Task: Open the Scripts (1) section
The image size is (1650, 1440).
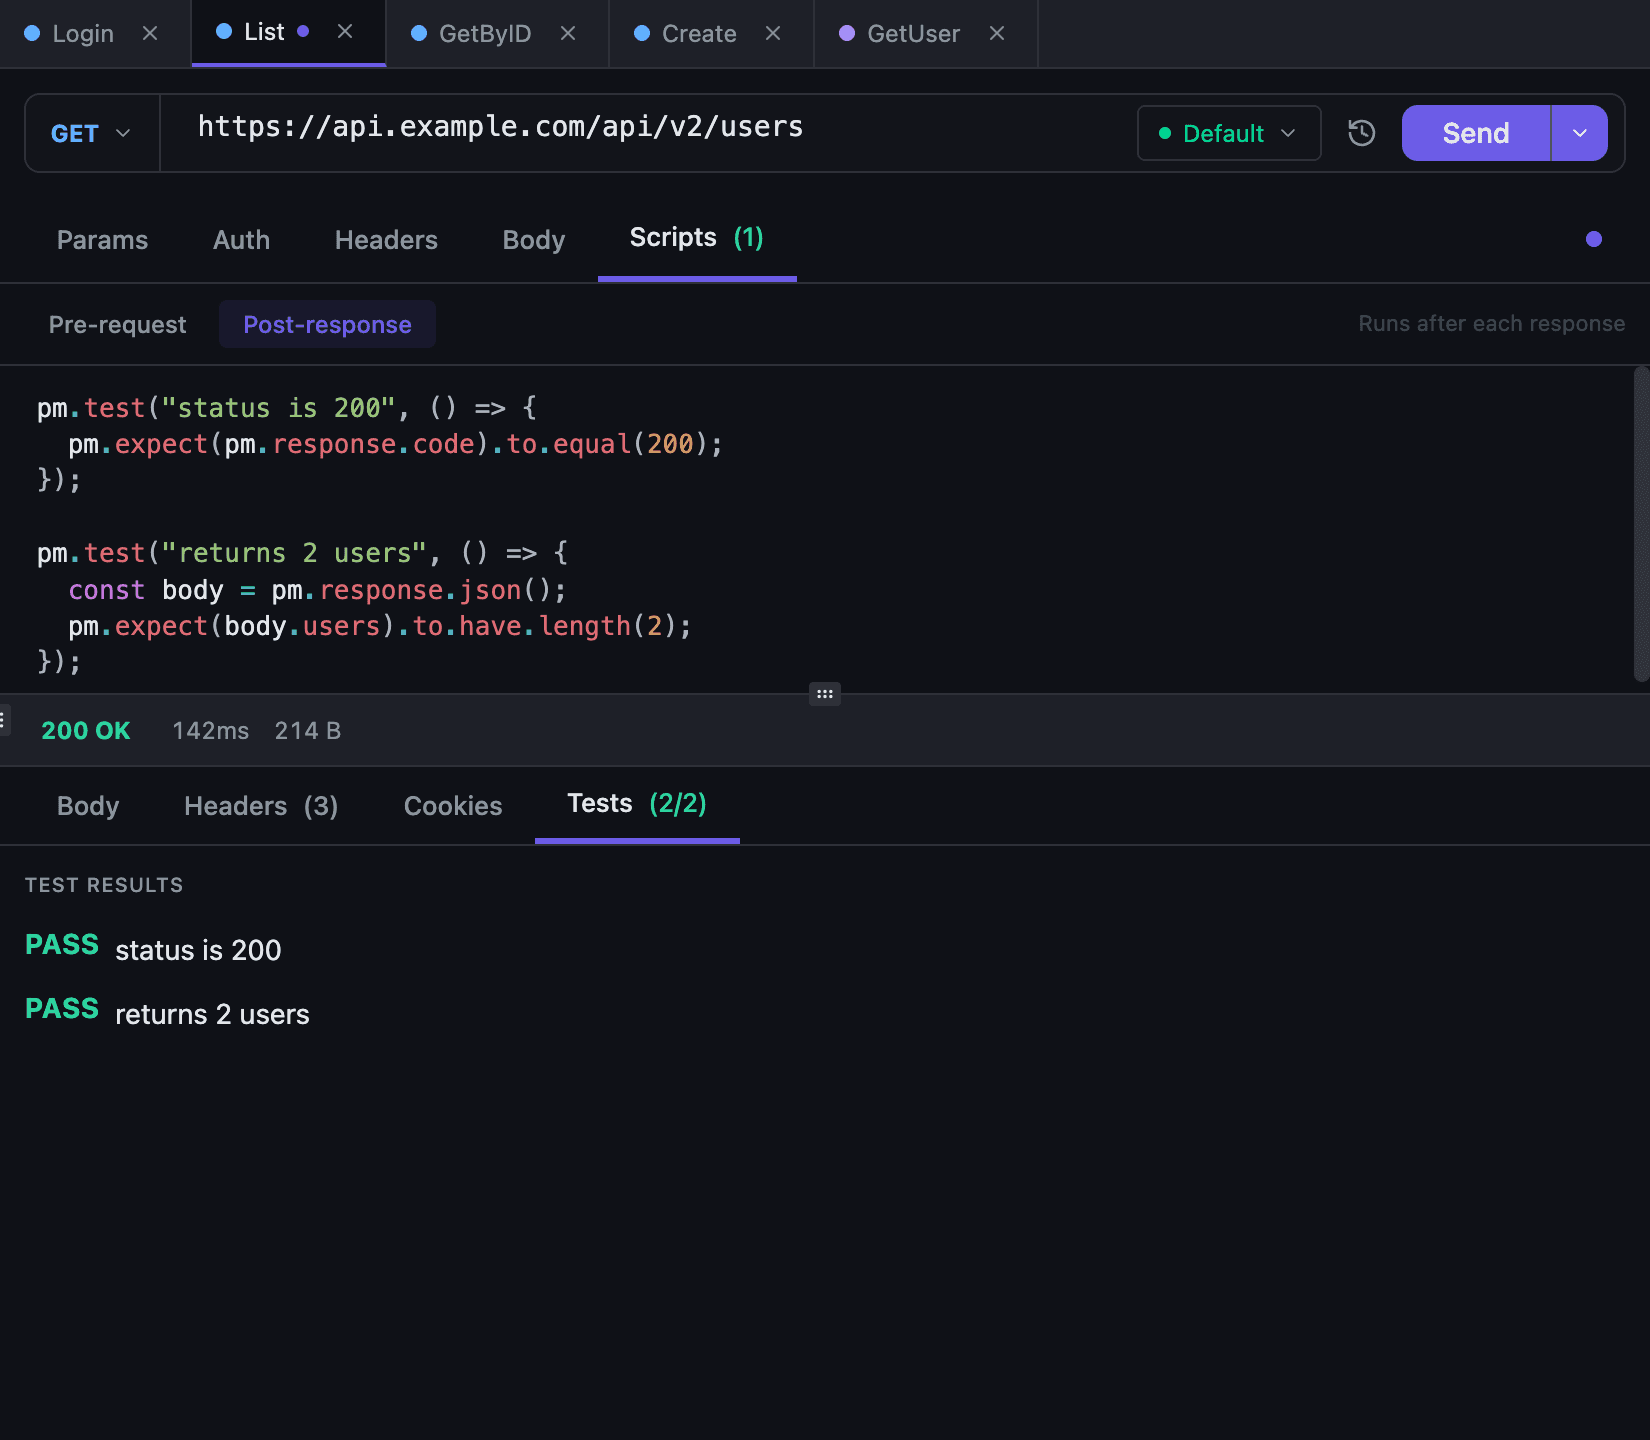Action: point(697,238)
